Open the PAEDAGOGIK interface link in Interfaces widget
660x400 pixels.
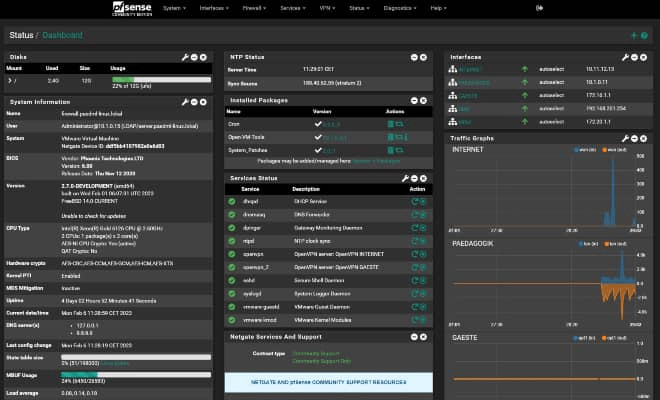(474, 83)
